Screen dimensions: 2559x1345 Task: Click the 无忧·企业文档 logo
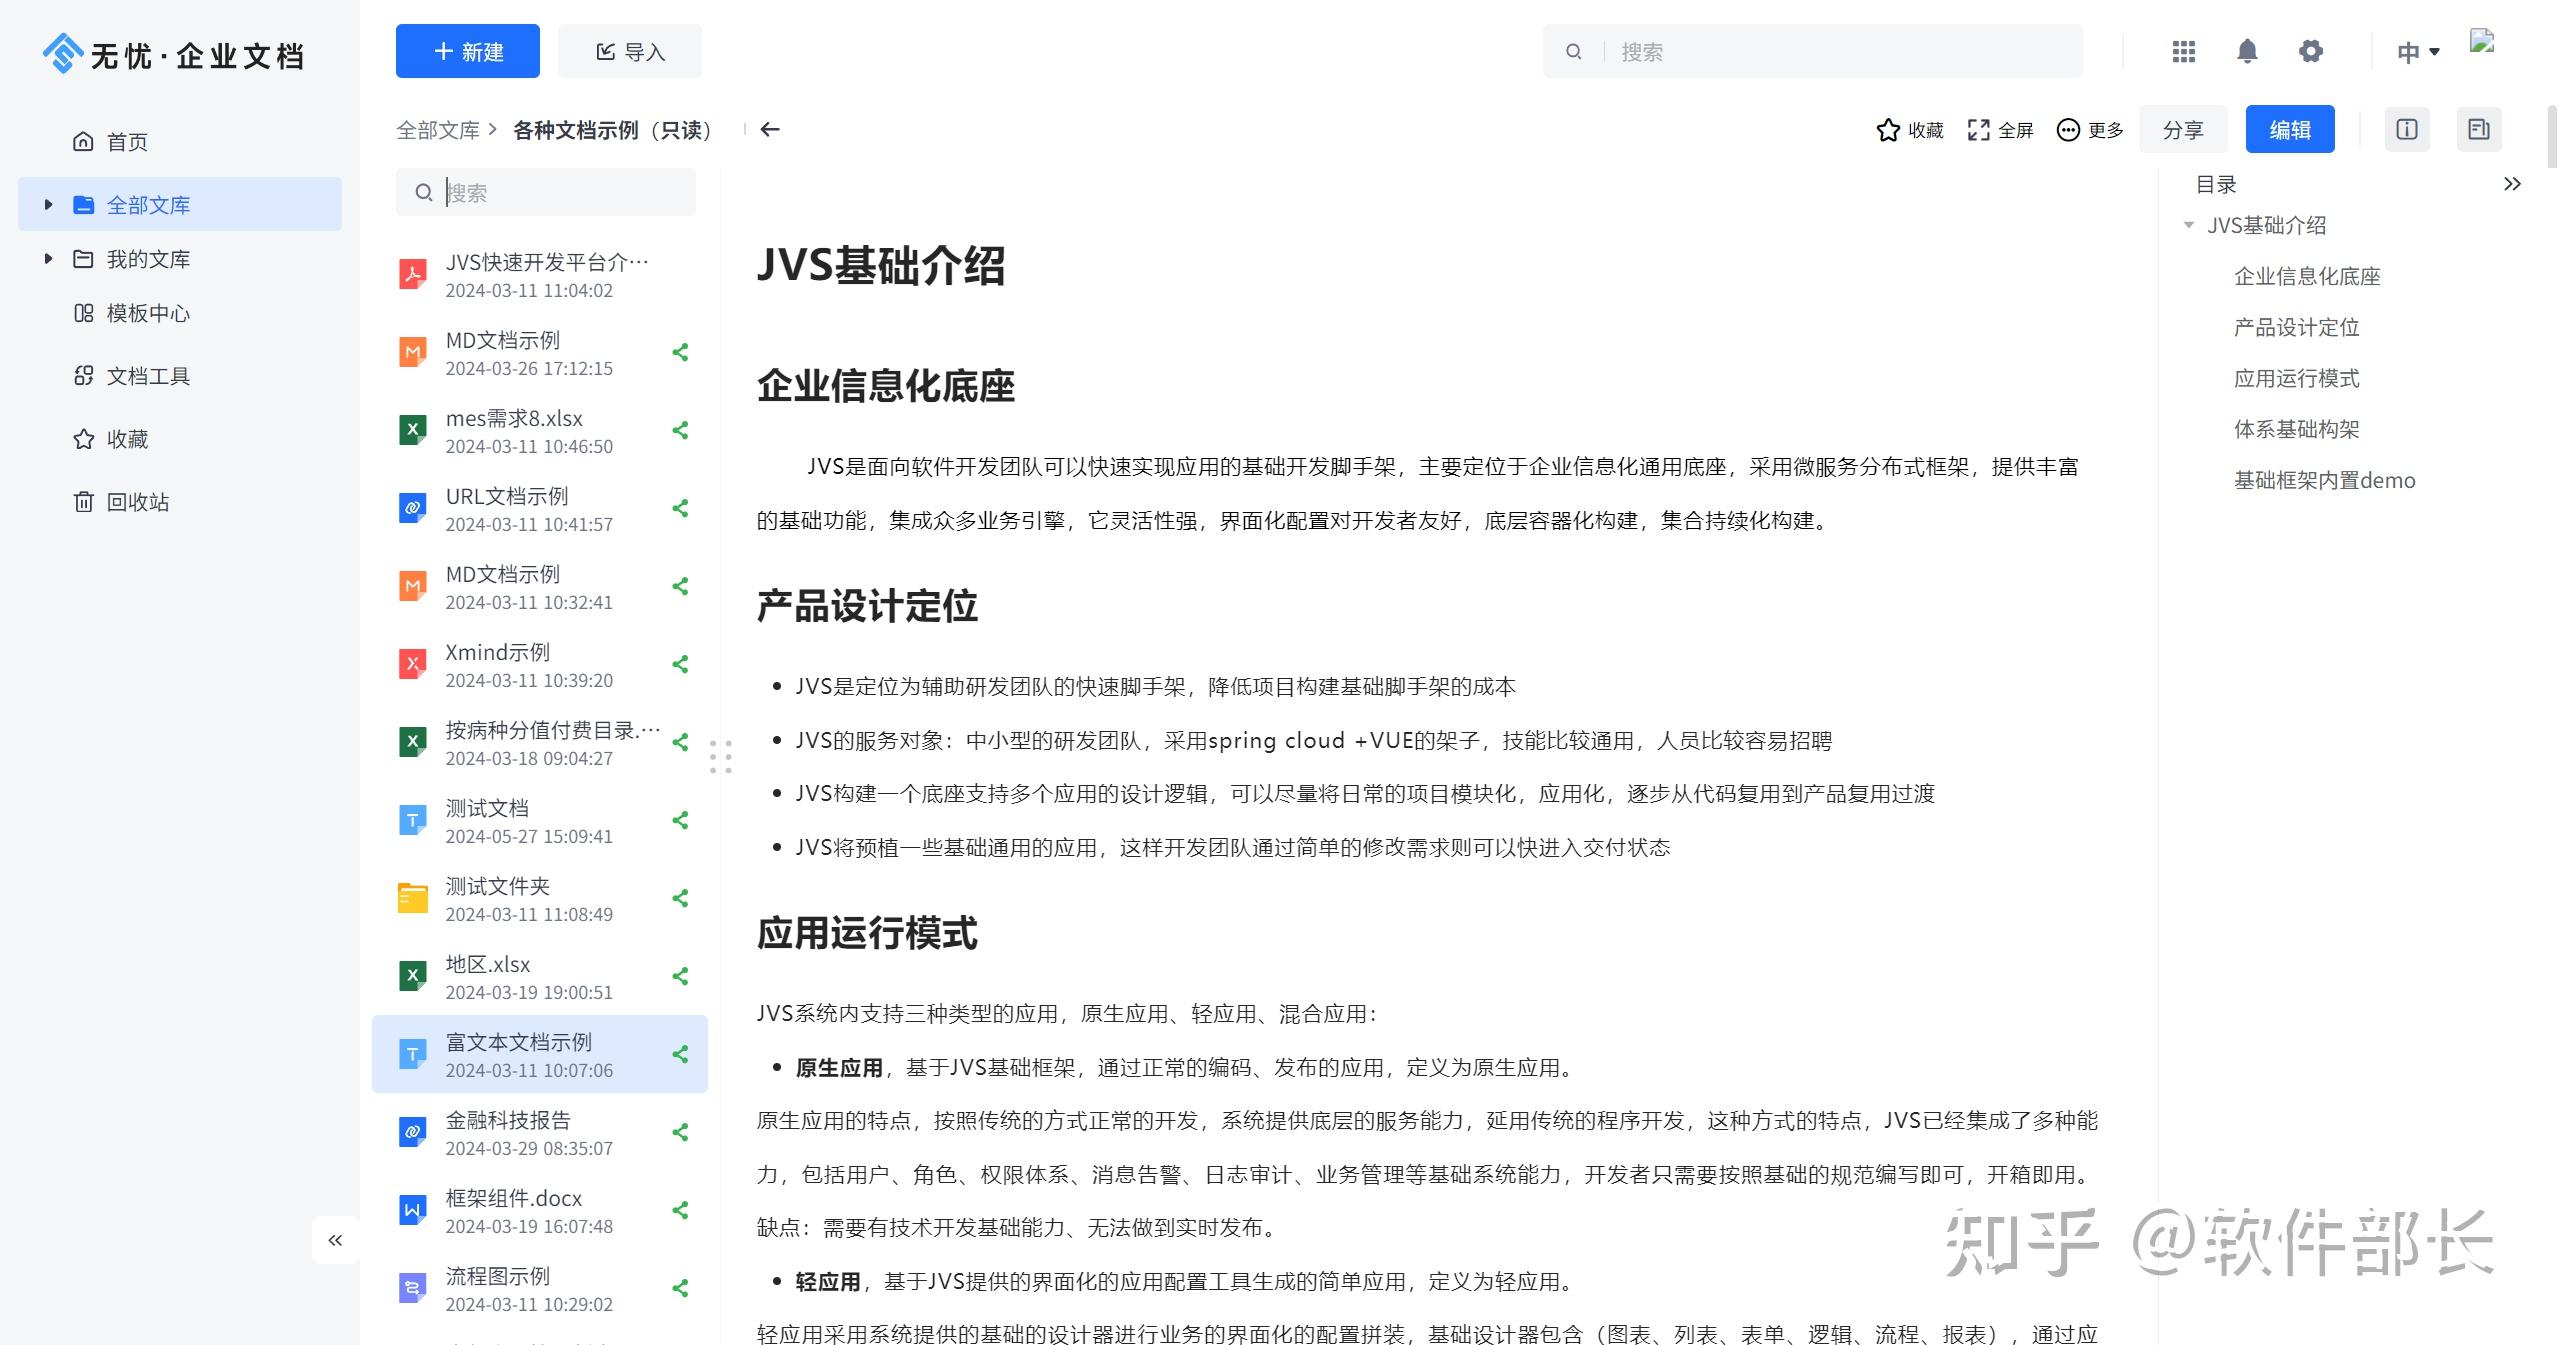173,54
